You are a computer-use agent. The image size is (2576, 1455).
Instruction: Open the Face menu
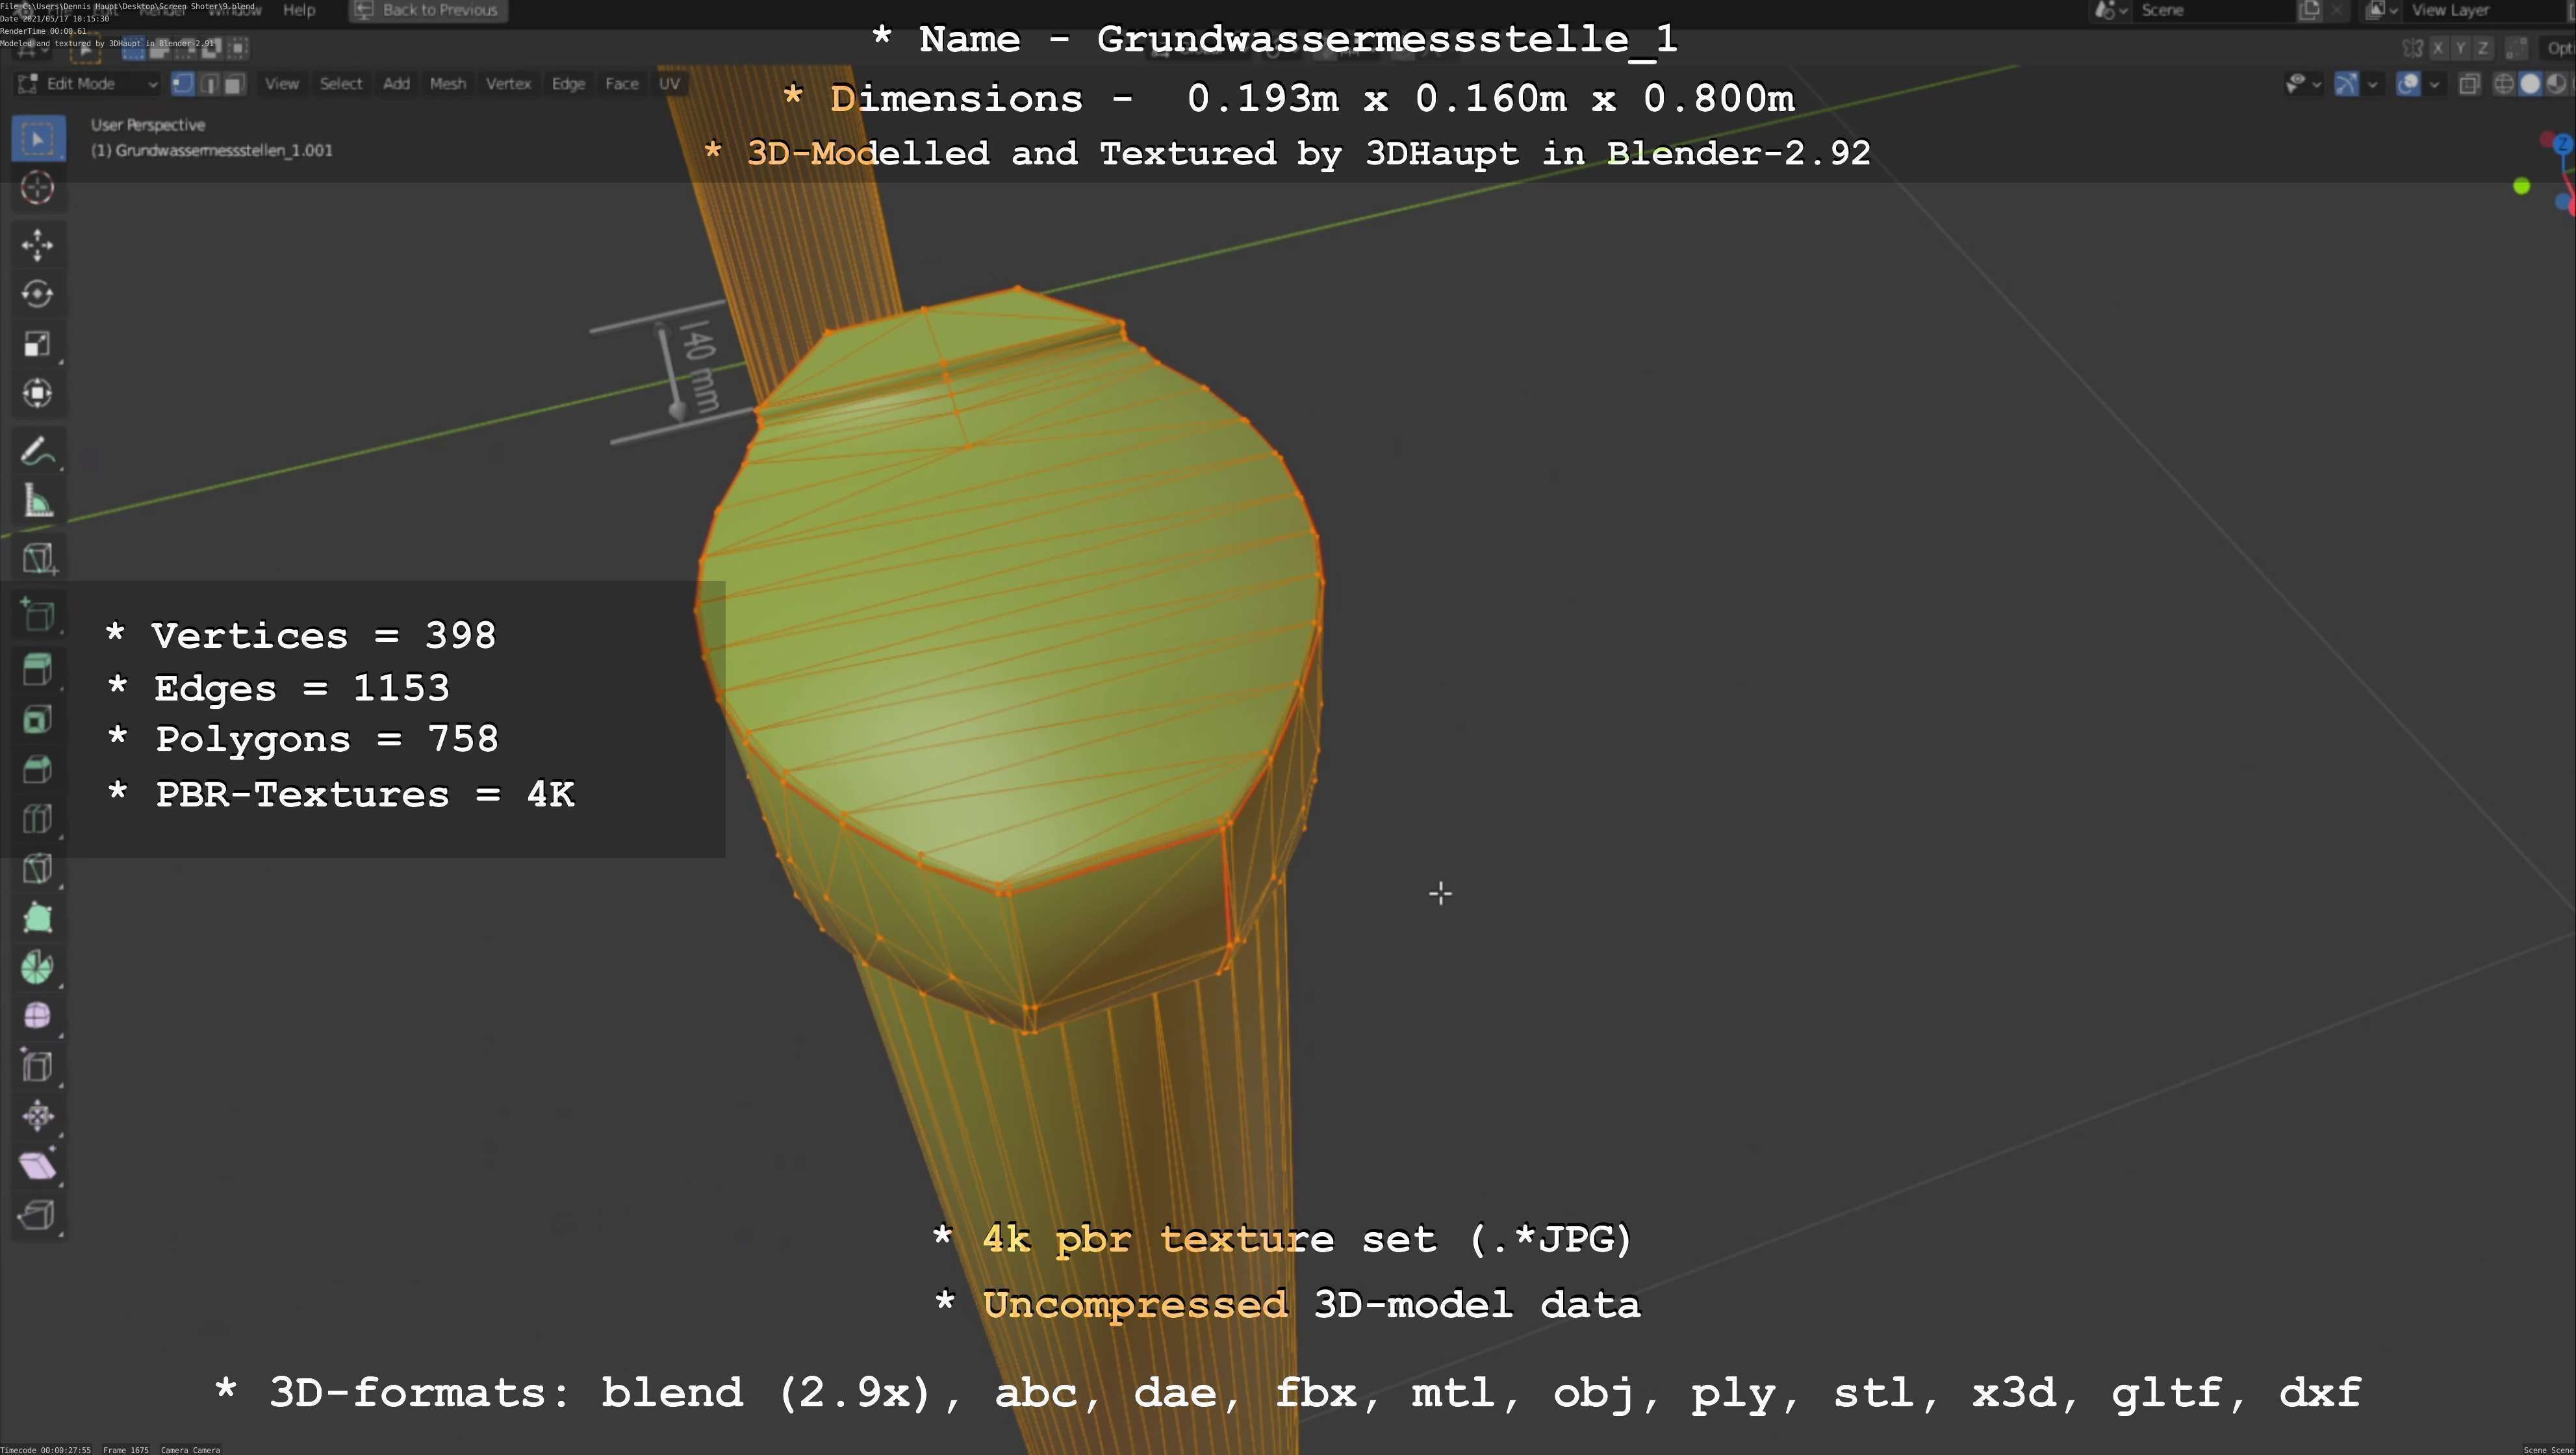point(622,84)
